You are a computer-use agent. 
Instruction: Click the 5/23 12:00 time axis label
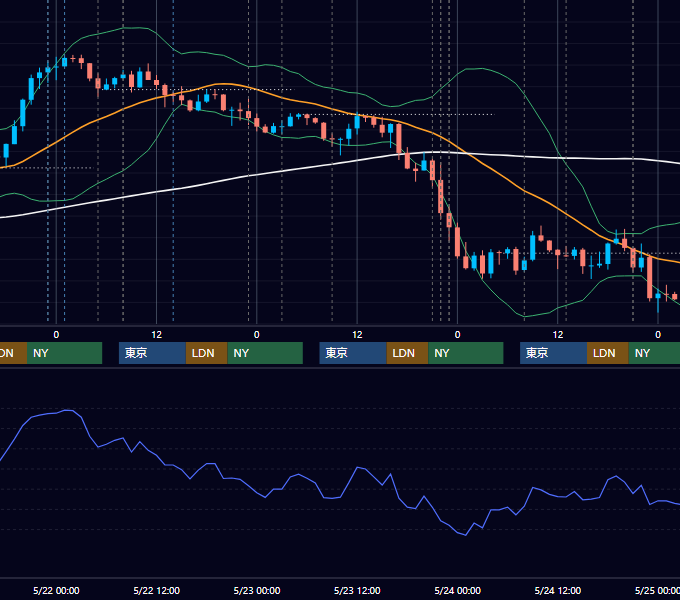coord(357,590)
